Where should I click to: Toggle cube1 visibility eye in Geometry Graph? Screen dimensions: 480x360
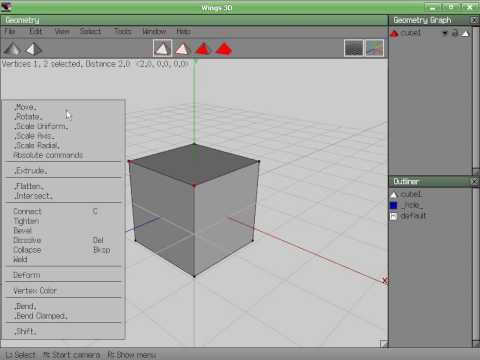[445, 33]
